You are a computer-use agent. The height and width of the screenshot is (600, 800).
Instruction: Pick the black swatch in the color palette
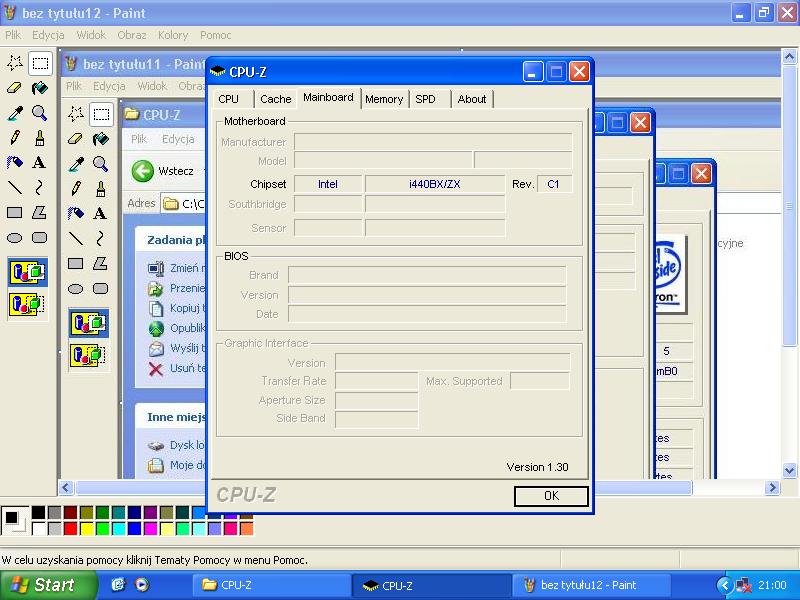[x=38, y=512]
